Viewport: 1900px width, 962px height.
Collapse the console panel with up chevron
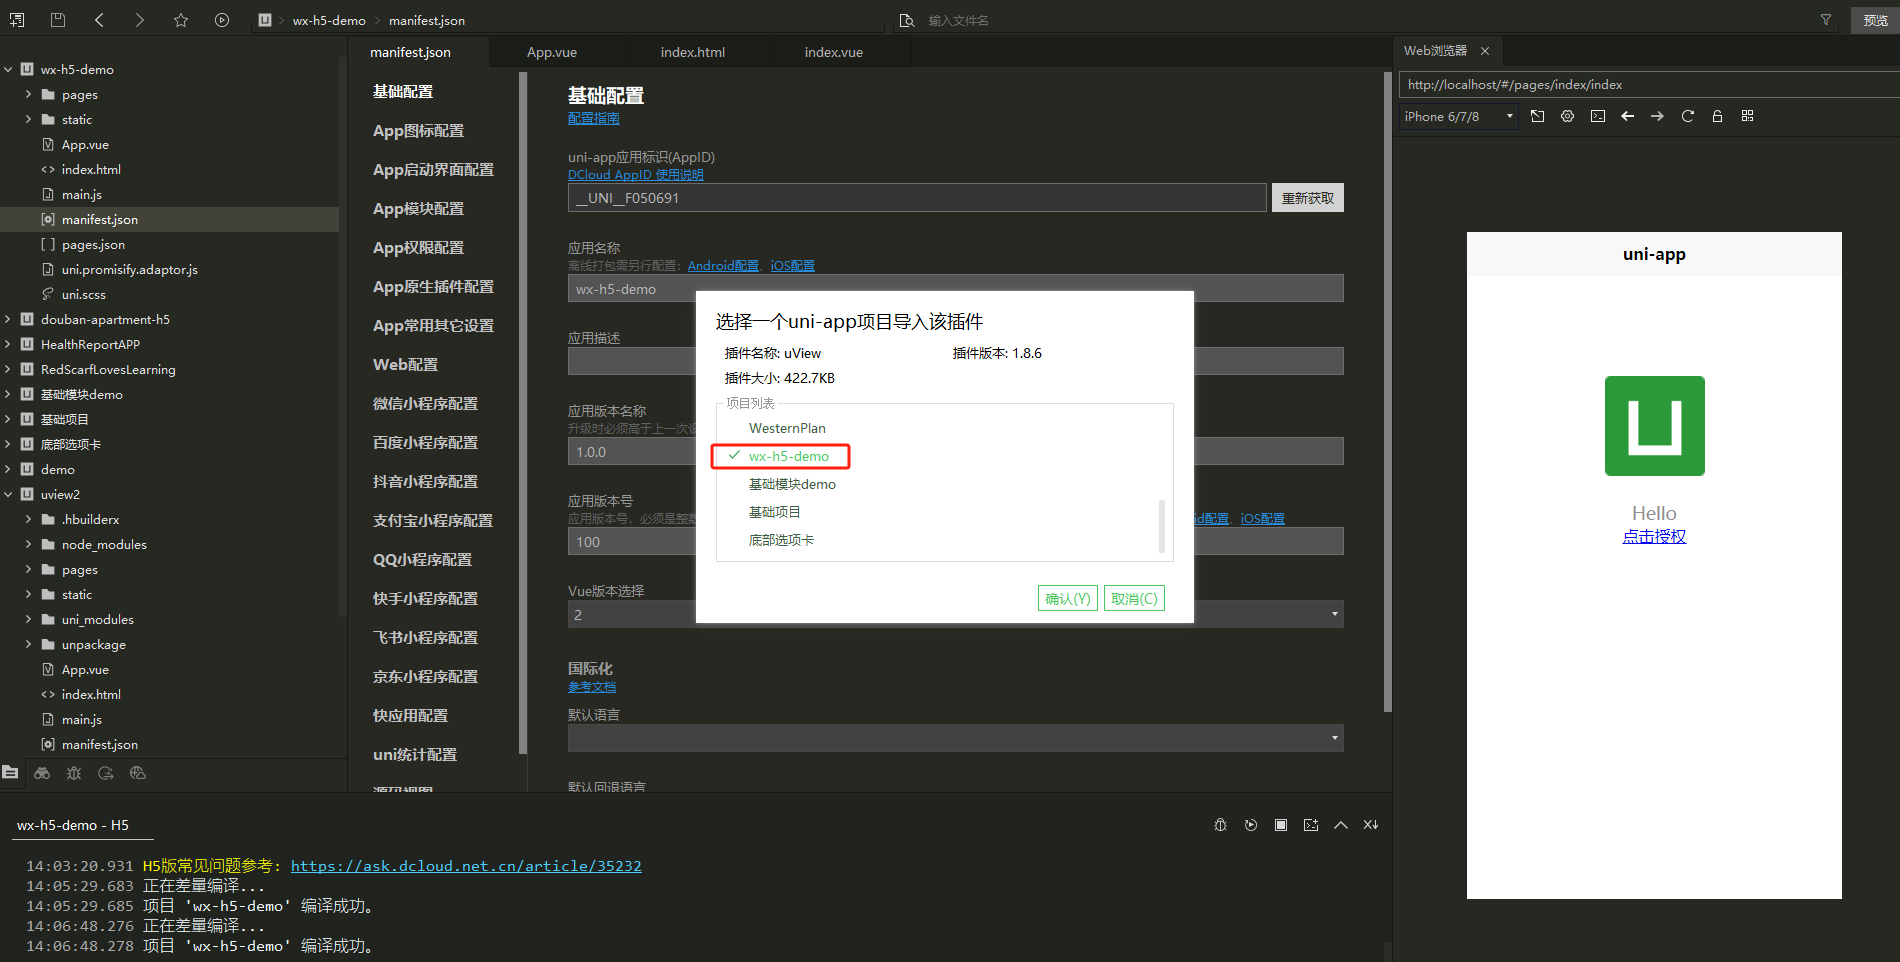(x=1341, y=825)
